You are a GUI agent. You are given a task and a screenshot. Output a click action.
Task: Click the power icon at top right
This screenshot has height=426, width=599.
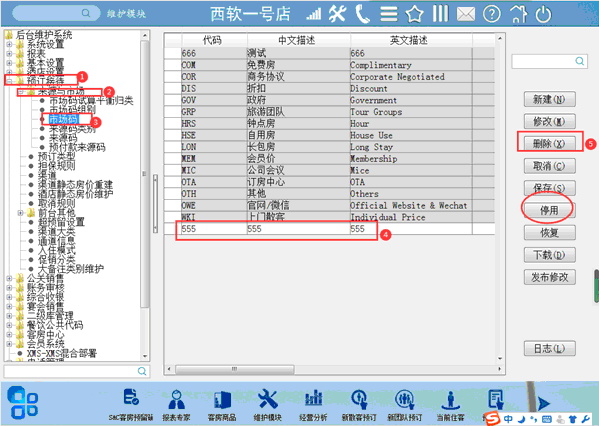click(543, 15)
